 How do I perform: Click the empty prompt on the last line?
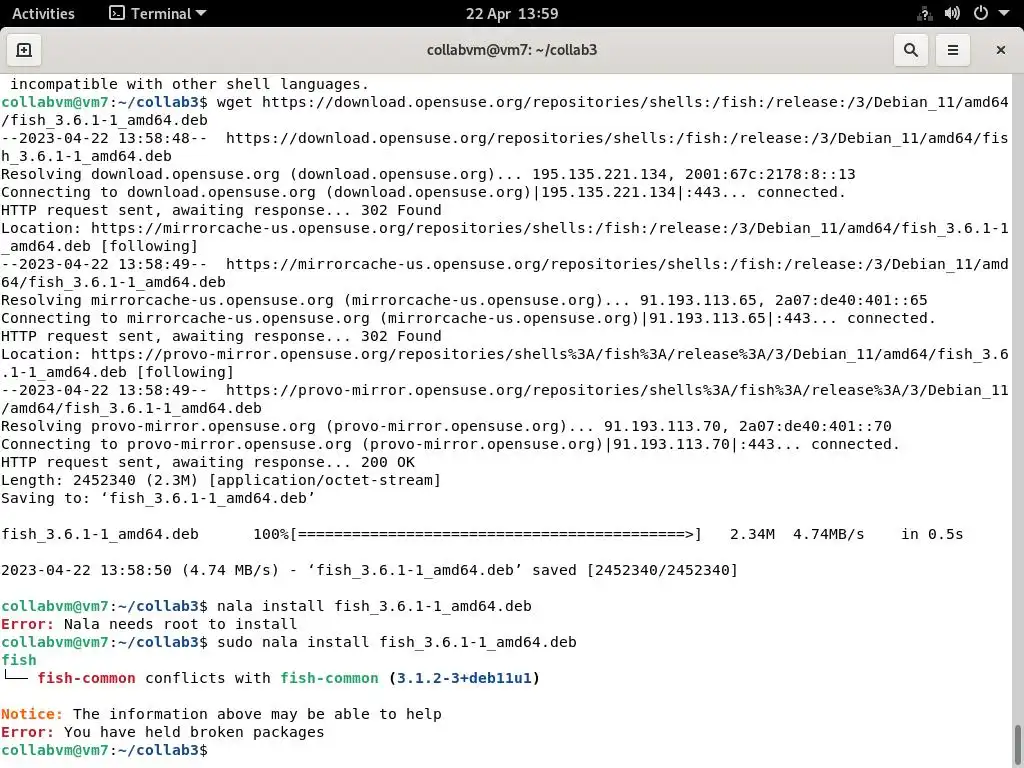104,750
